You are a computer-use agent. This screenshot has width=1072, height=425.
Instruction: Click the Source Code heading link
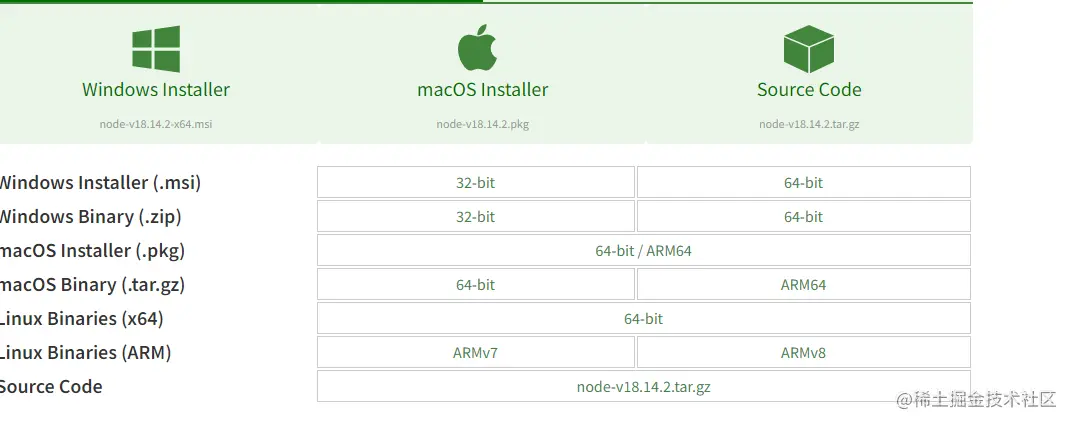(x=809, y=90)
